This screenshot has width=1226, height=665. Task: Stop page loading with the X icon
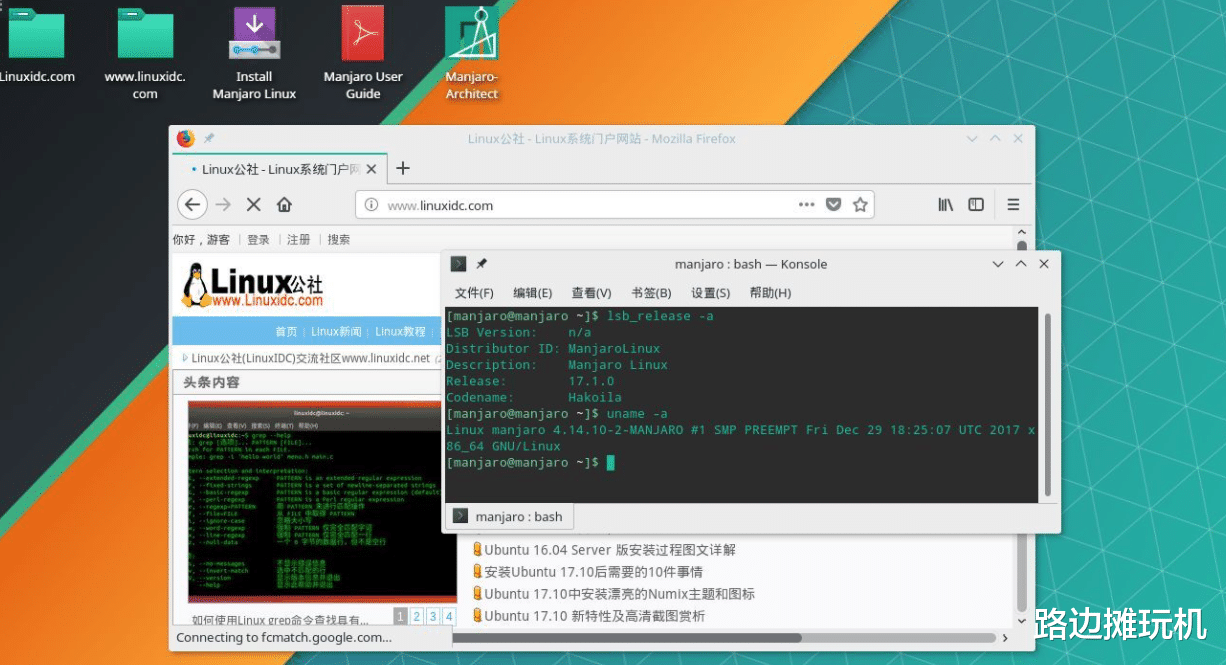(x=253, y=204)
